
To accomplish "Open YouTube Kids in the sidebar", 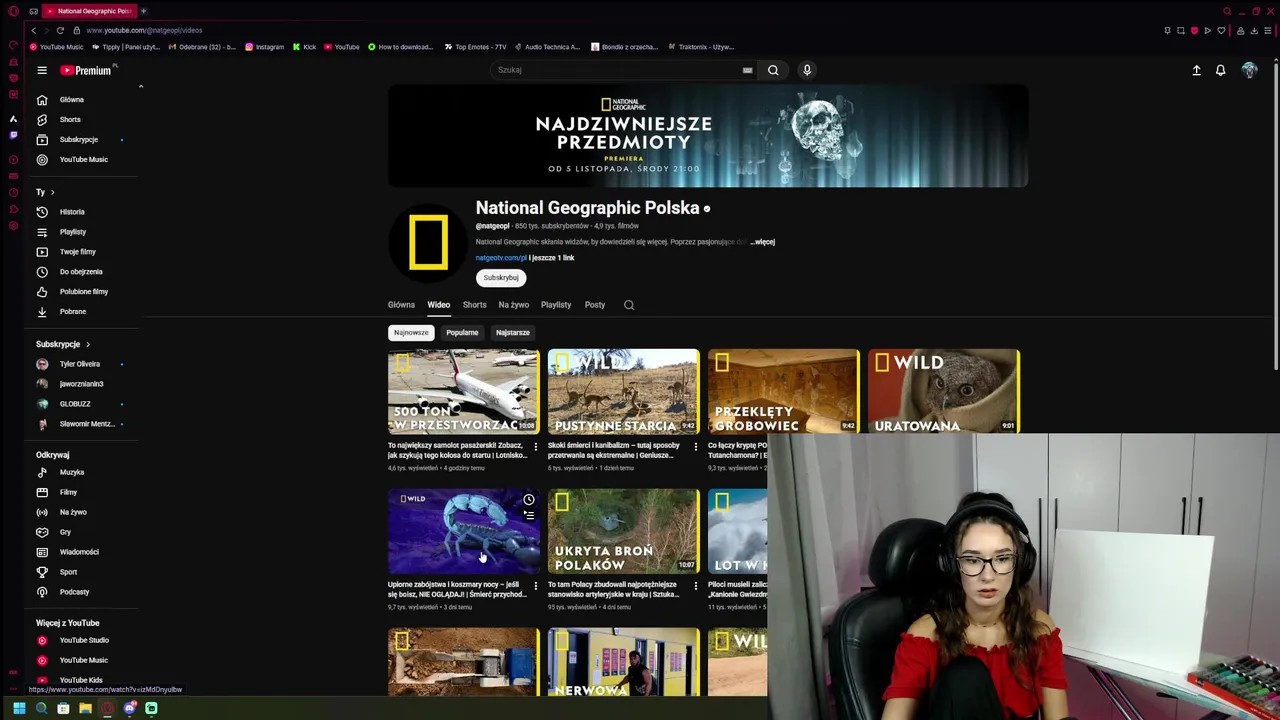I will click(x=81, y=680).
